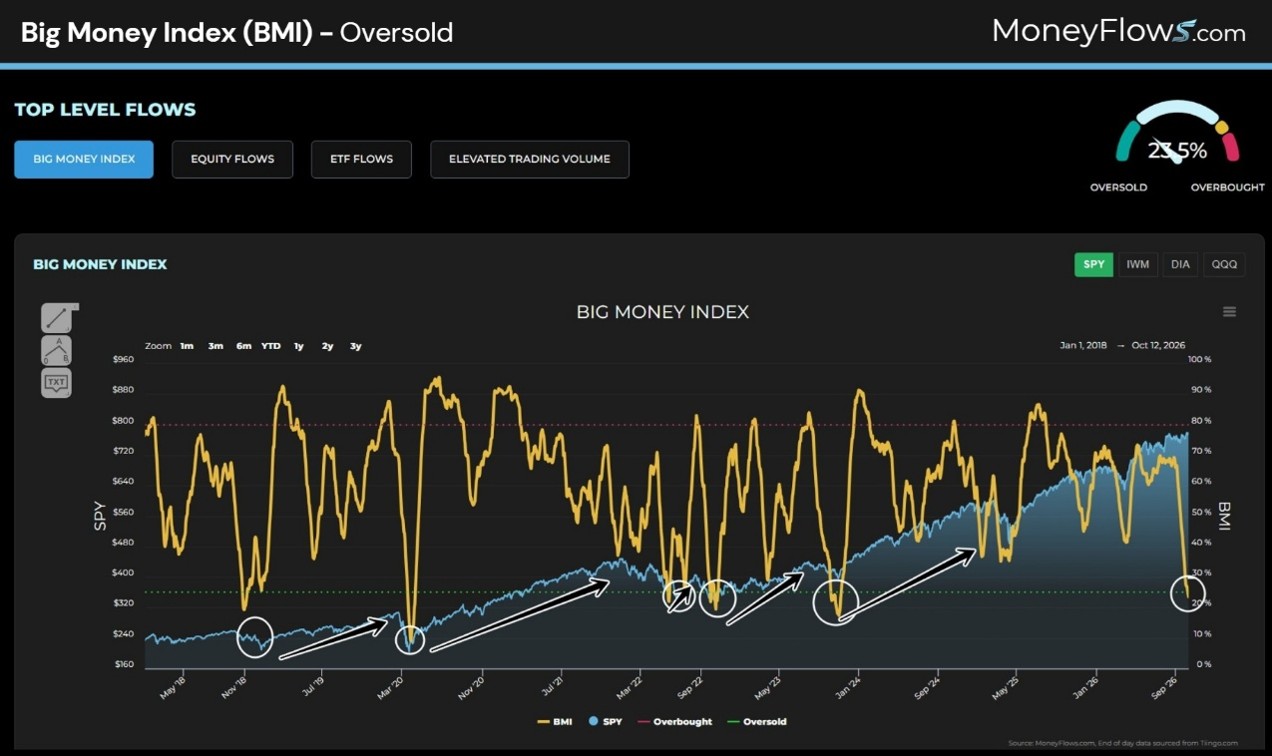
Task: Toggle BMI series in the legend
Action: [554, 721]
